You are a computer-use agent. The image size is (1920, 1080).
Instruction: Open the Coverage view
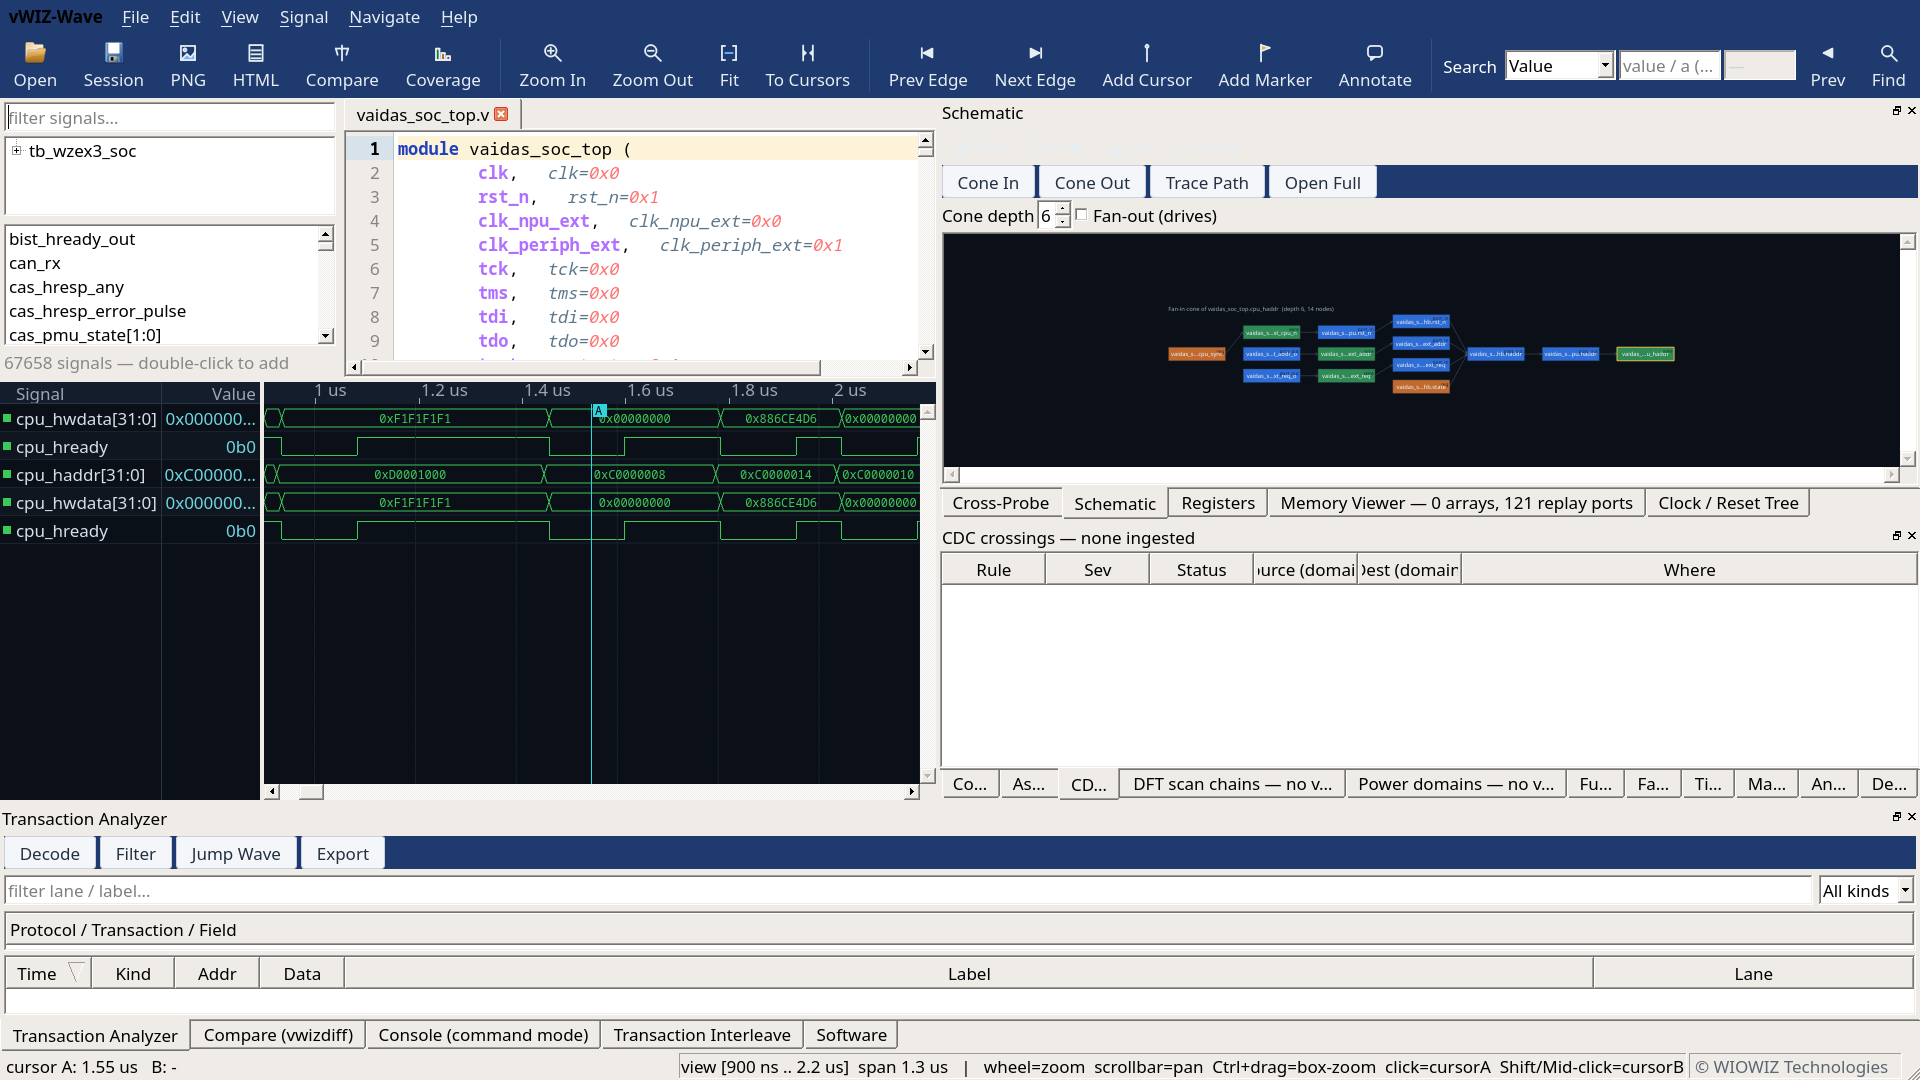click(x=443, y=65)
